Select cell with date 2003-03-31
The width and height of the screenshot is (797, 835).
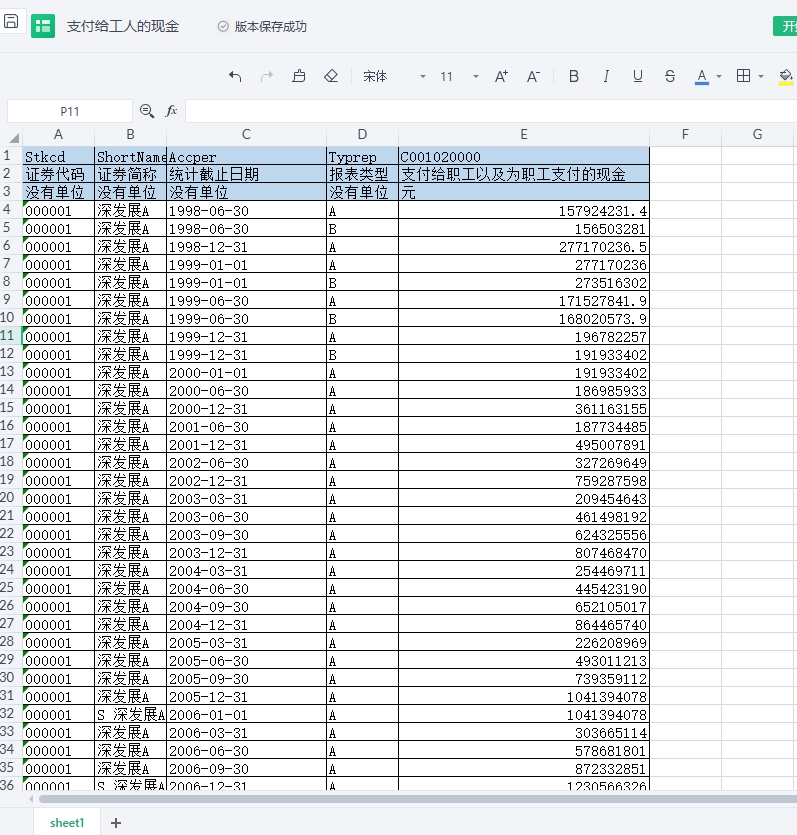pos(246,498)
